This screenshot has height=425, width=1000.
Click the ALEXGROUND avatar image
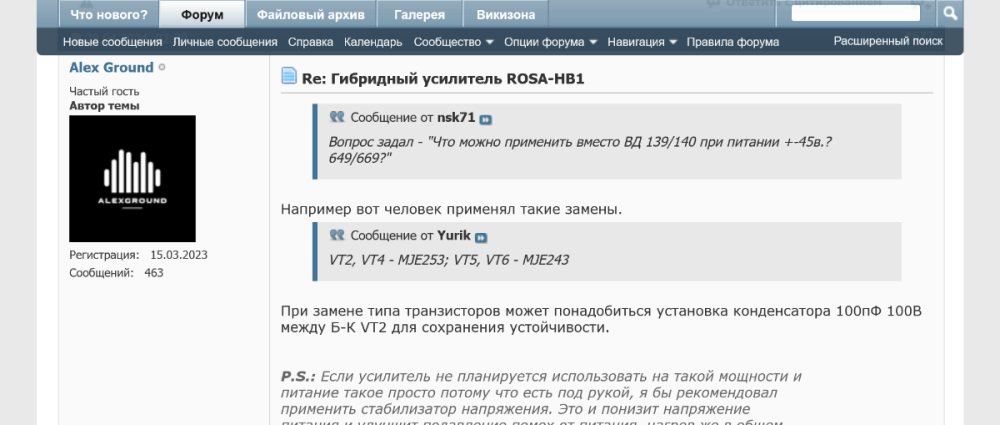(x=132, y=178)
